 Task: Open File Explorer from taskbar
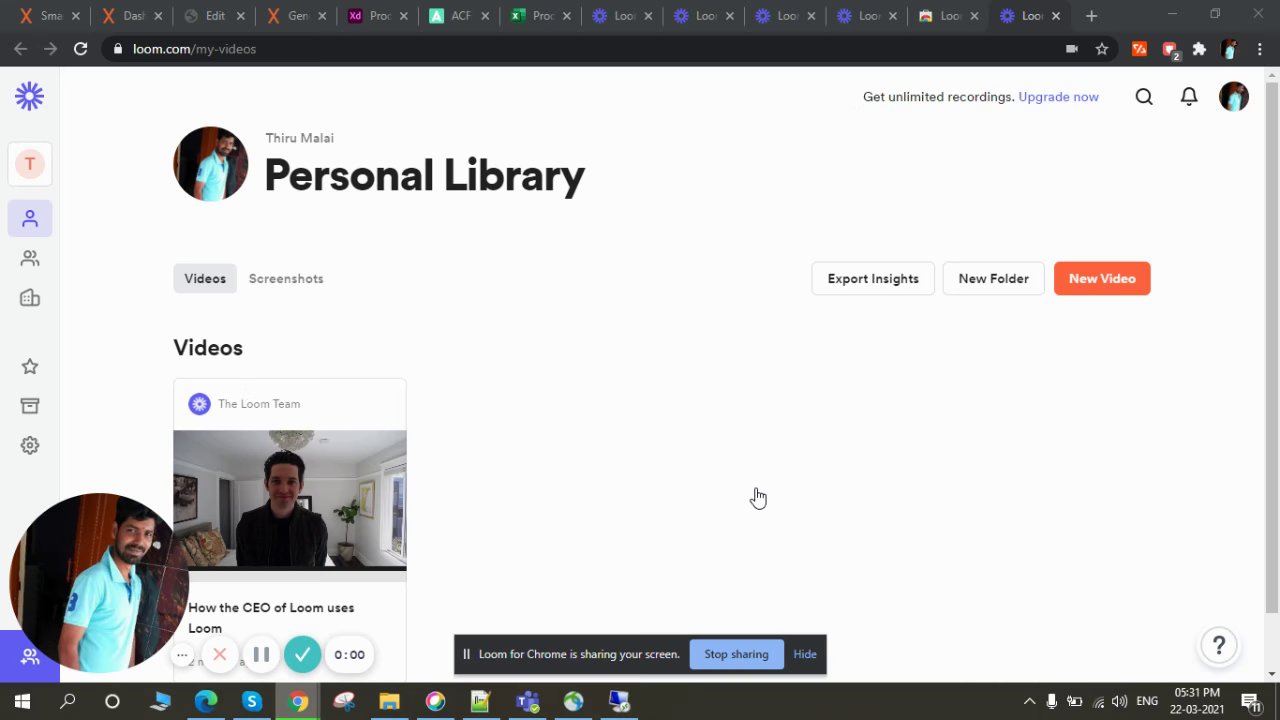click(389, 701)
